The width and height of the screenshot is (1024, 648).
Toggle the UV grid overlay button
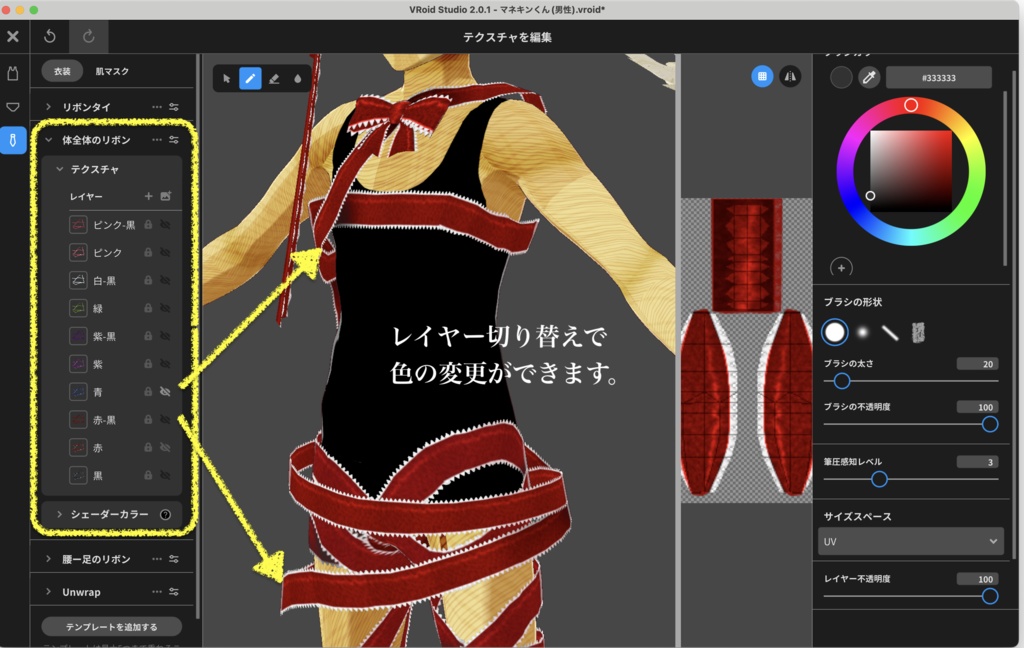coord(760,76)
